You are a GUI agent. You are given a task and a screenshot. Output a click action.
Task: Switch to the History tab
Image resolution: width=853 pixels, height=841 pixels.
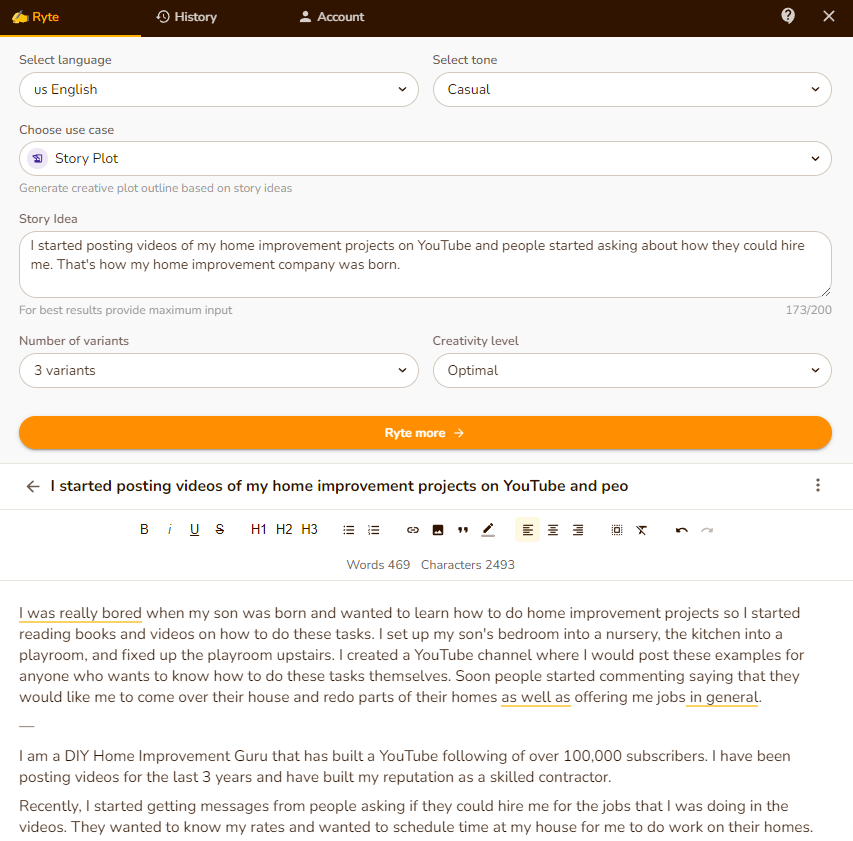tap(186, 16)
